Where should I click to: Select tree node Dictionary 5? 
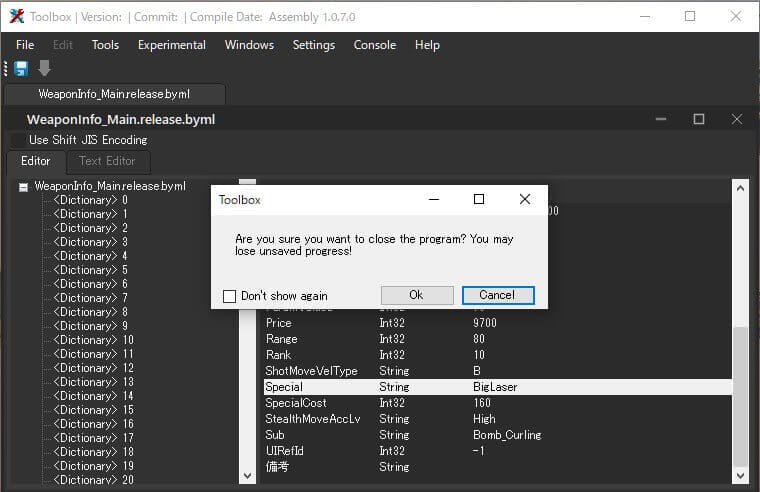91,270
